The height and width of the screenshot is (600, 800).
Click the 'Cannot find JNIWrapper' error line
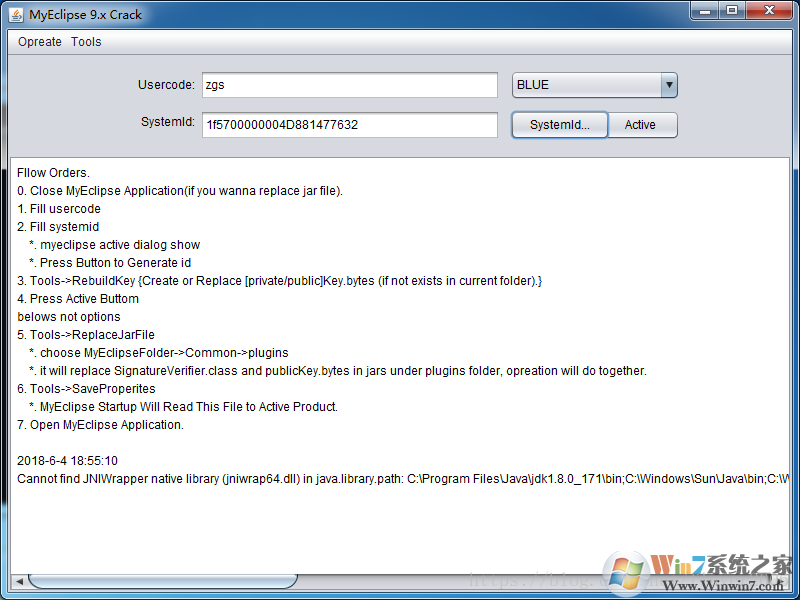tap(403, 479)
